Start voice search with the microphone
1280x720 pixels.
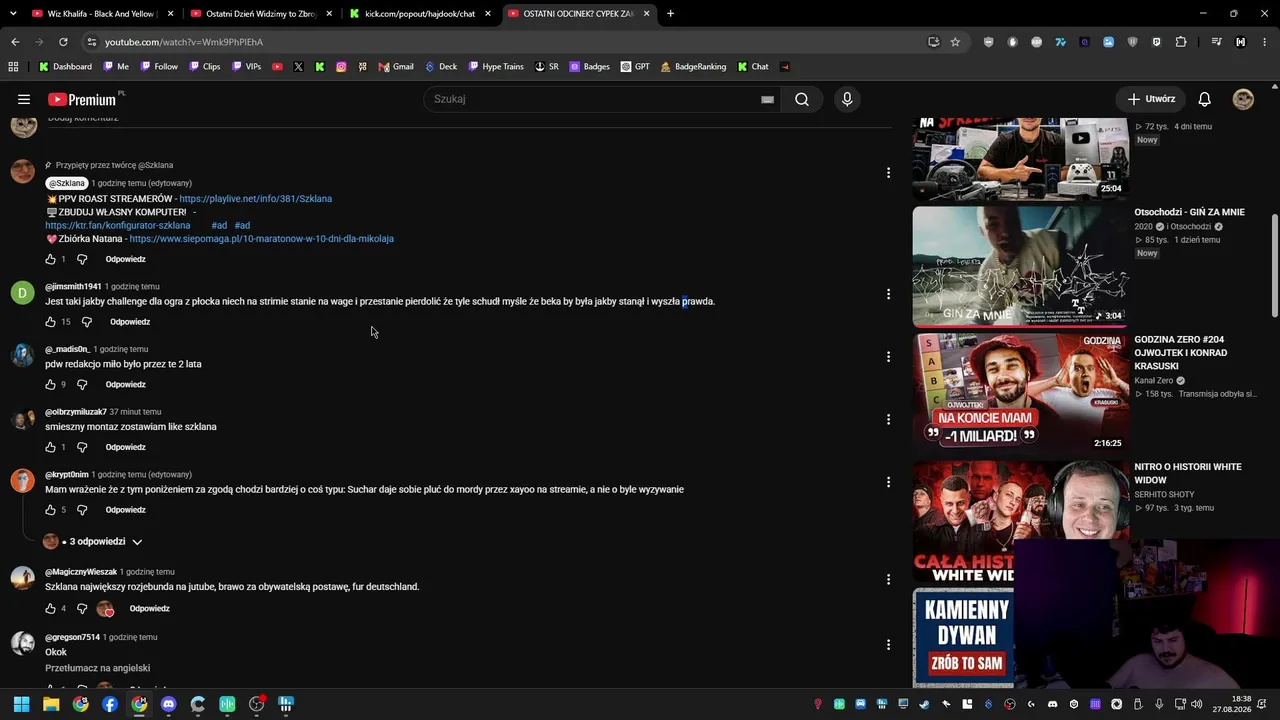[x=847, y=99]
